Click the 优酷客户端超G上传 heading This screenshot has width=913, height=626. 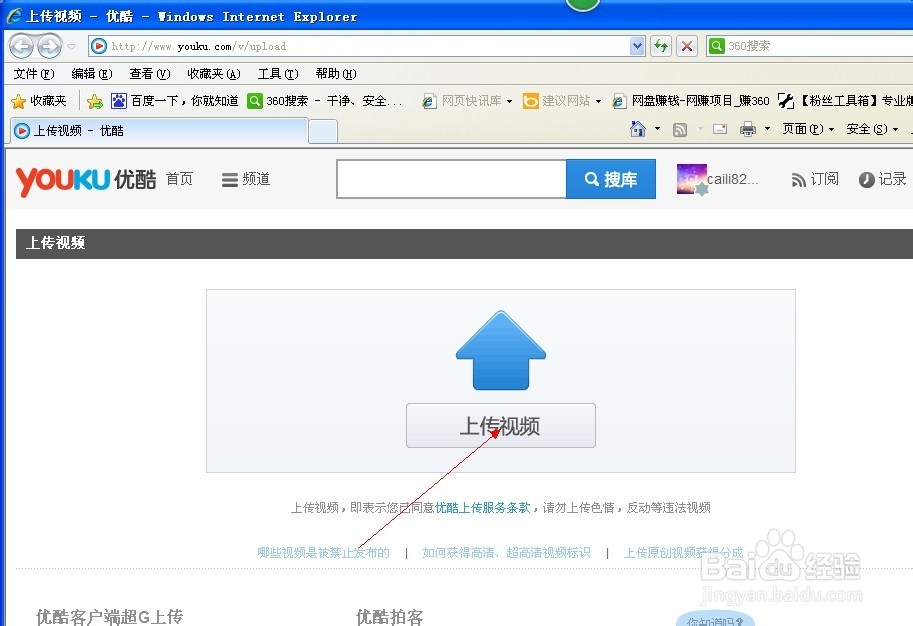pos(109,617)
